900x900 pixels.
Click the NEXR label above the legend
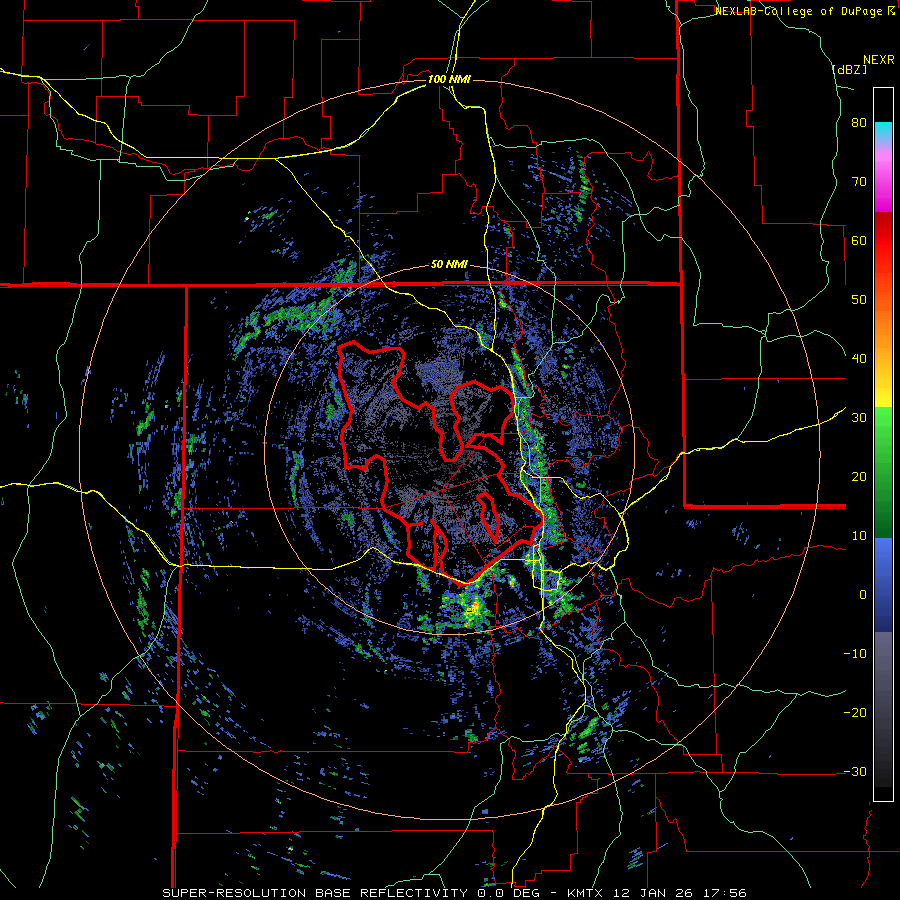(879, 60)
